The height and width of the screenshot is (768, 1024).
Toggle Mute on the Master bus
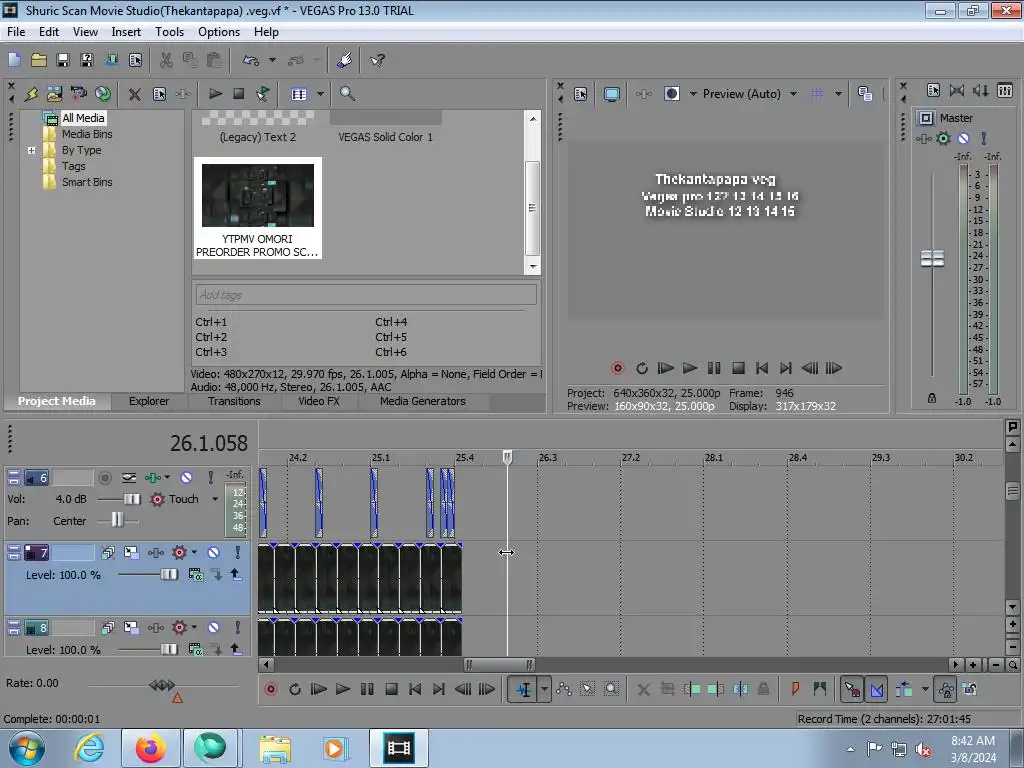tap(963, 138)
